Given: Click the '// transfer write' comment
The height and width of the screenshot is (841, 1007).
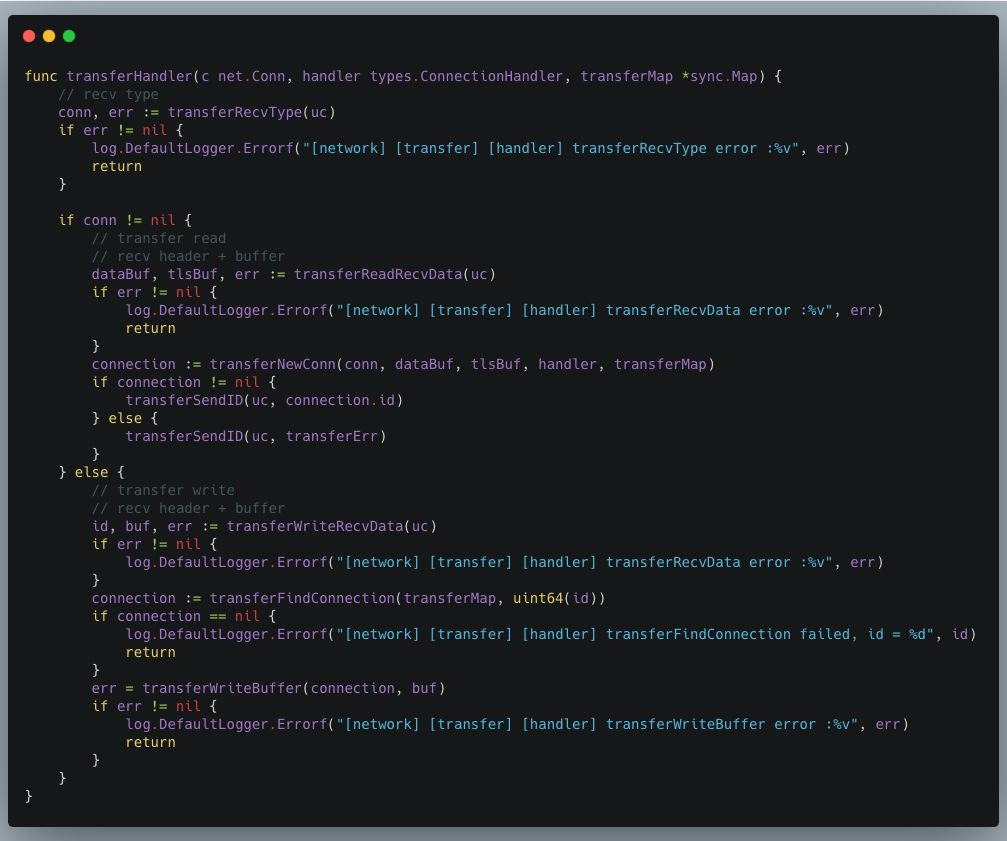Looking at the screenshot, I should 162,490.
